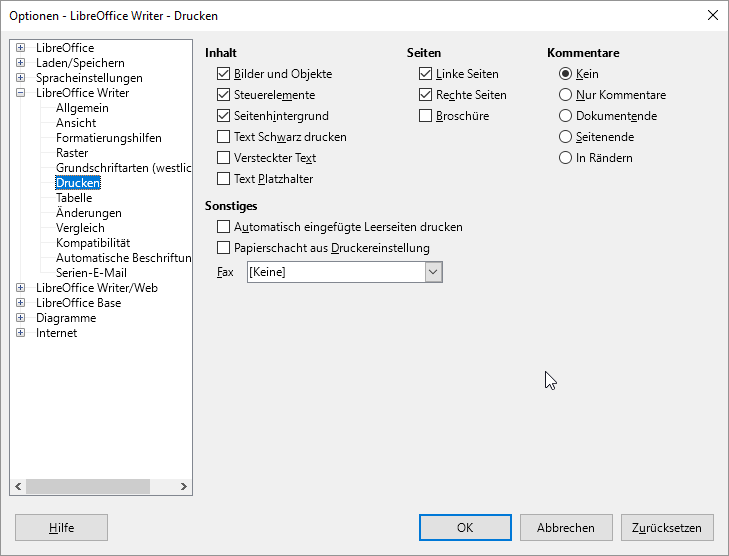This screenshot has width=729, height=556.
Task: Enable Broschüre printing
Action: 425,115
